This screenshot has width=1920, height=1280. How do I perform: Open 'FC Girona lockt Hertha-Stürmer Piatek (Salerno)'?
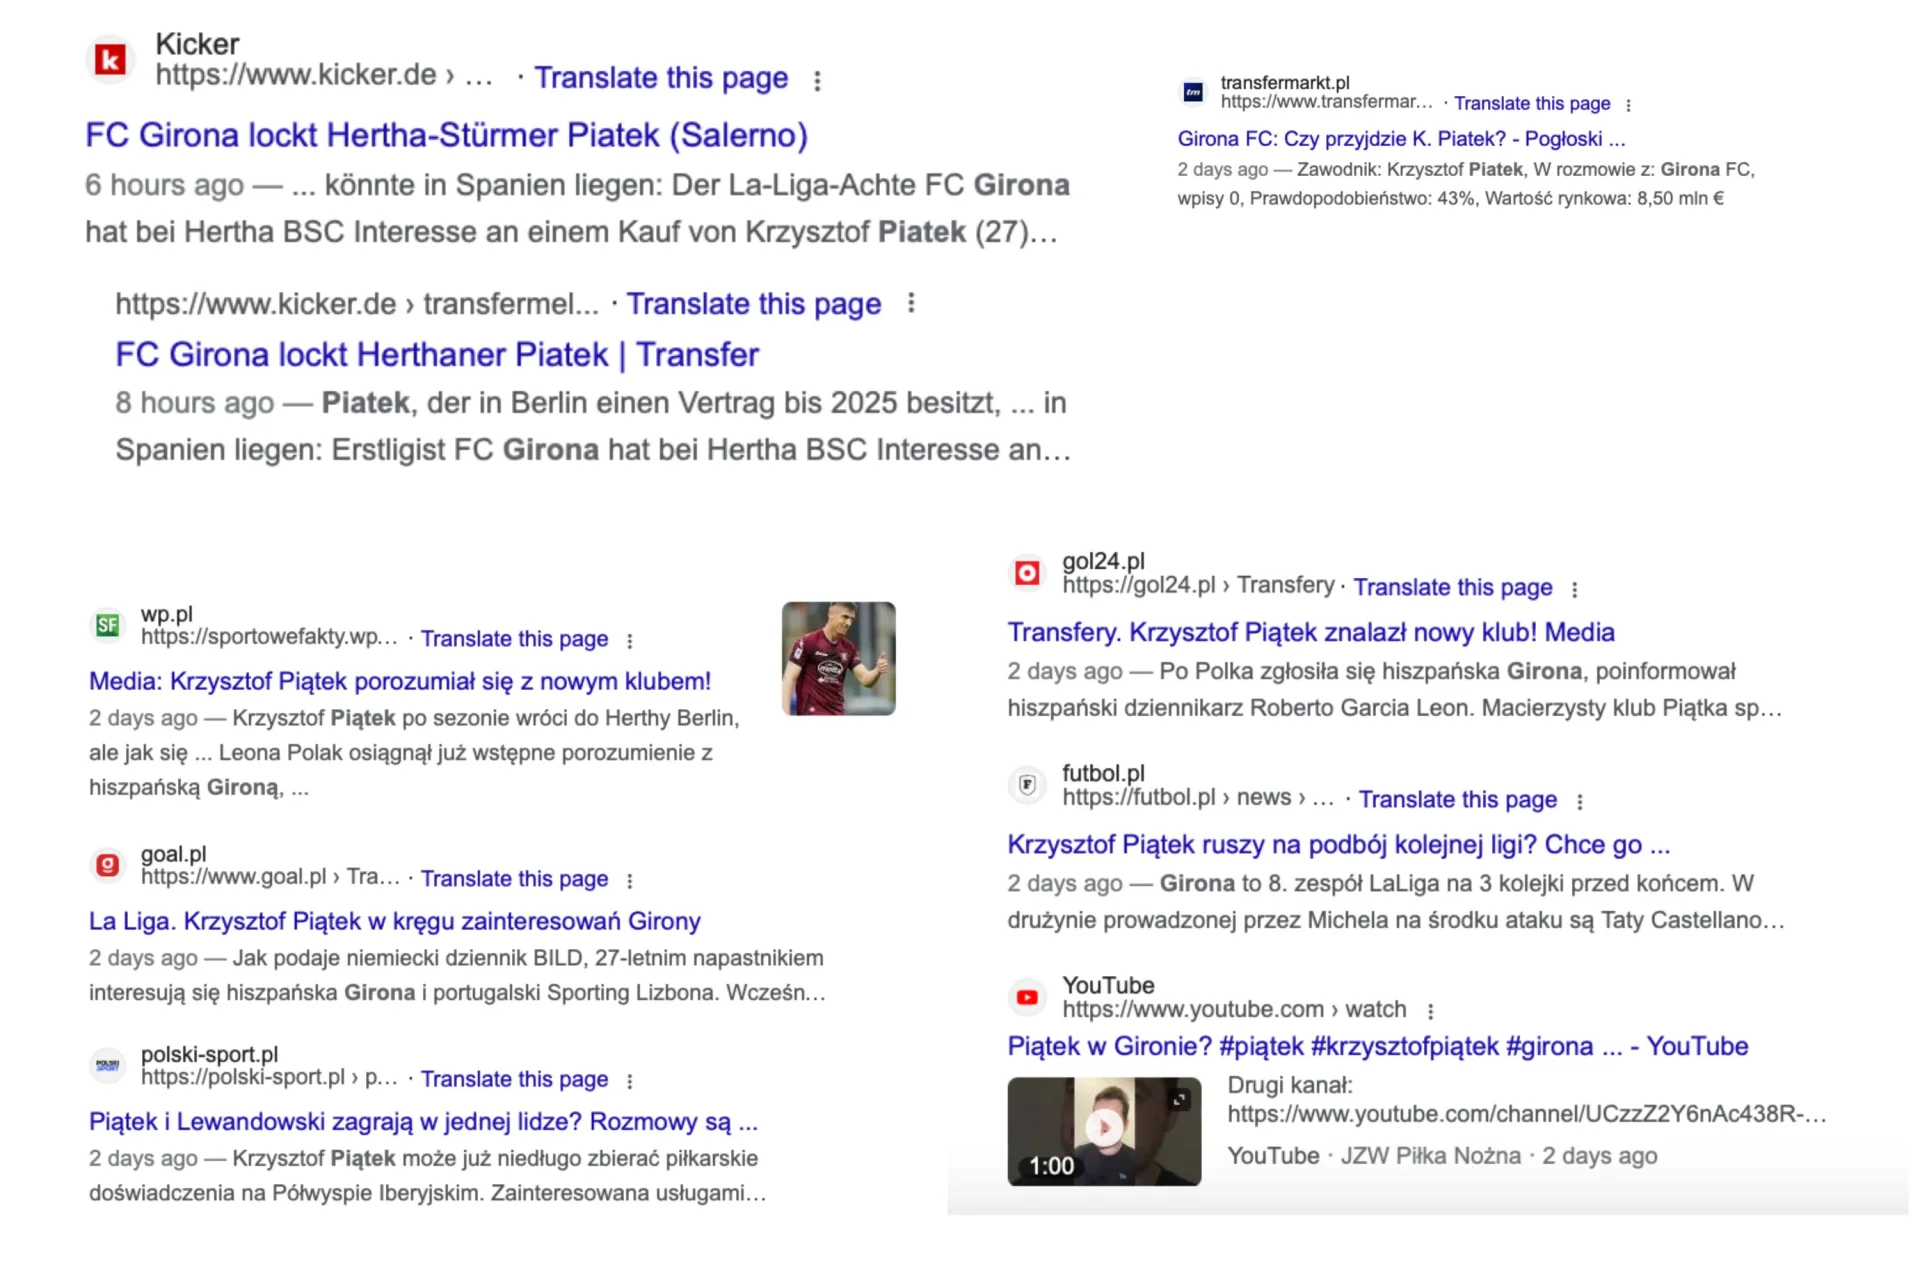click(446, 135)
